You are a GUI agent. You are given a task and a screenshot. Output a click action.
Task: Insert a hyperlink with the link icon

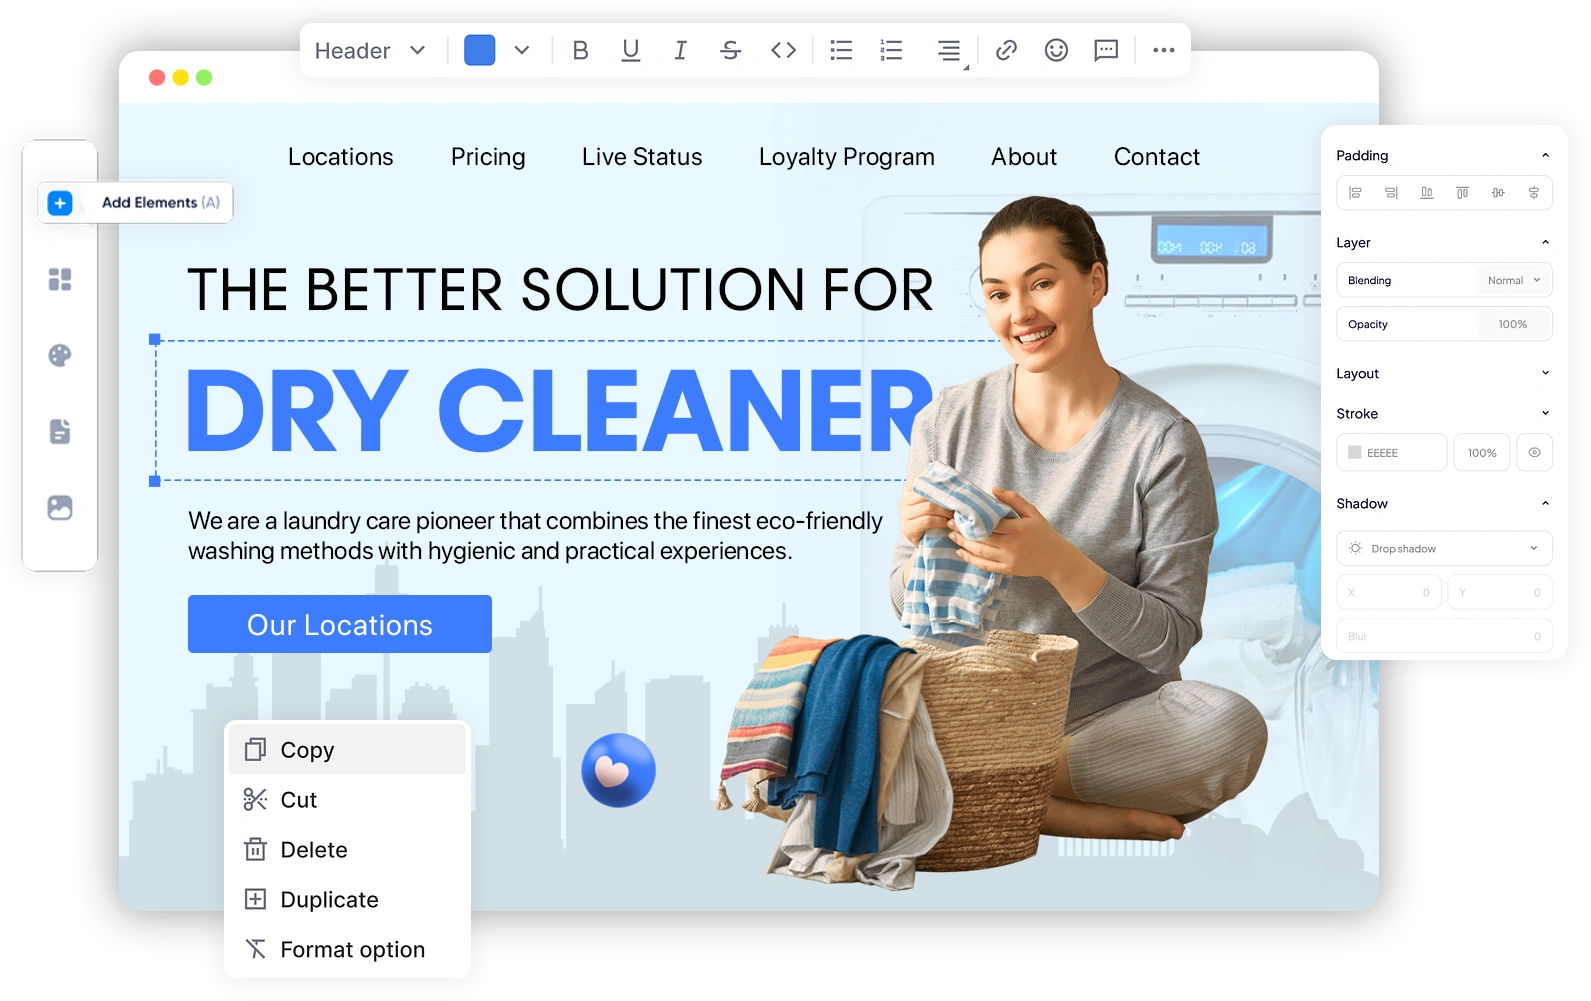point(1006,50)
